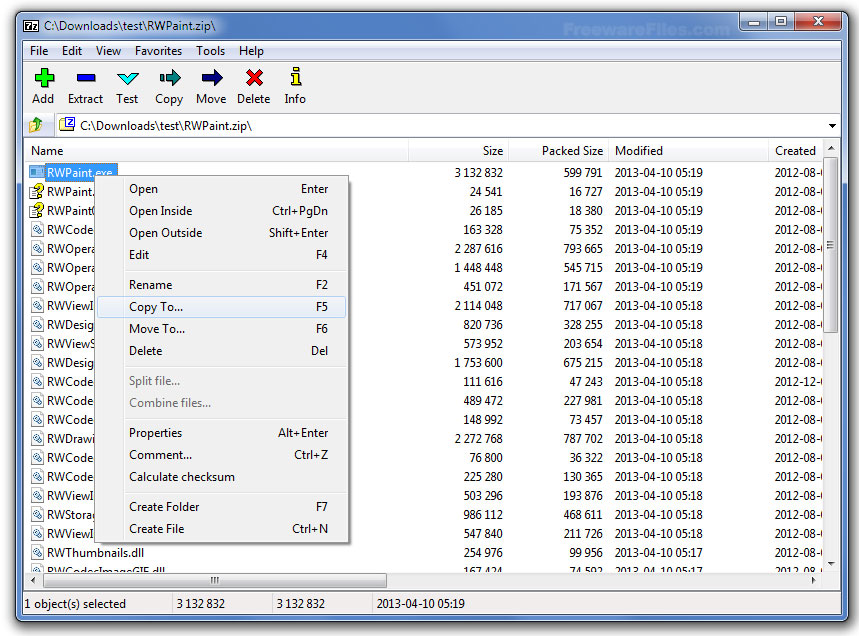The width and height of the screenshot is (859, 636).
Task: Choose Open Inside in context menu
Action: point(221,211)
